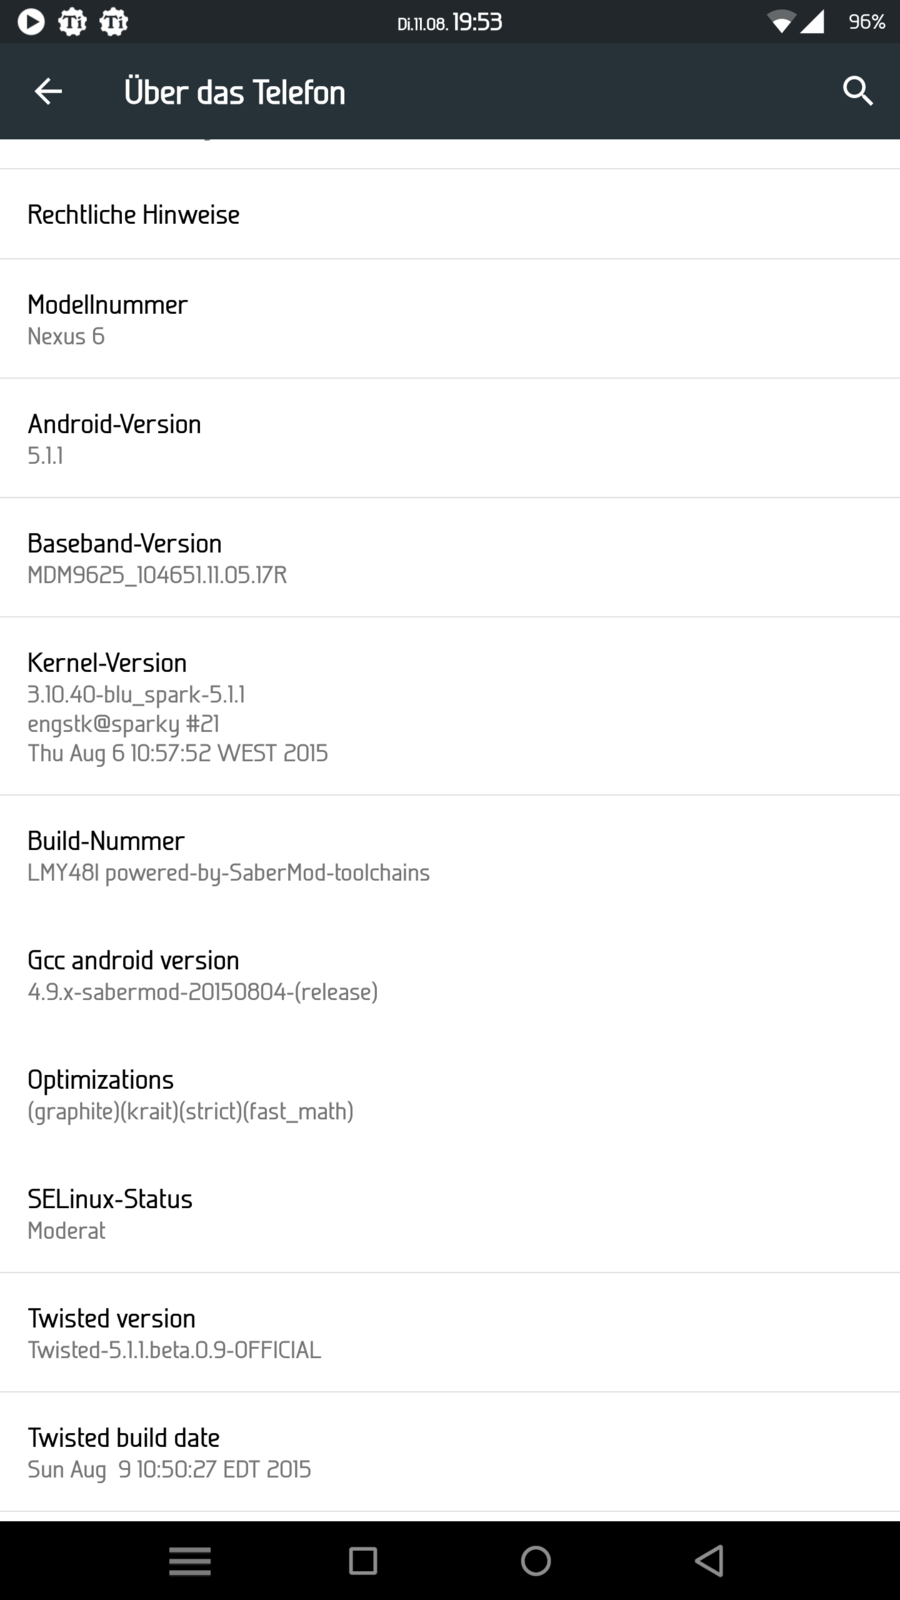Tap the Wi-Fi status icon
This screenshot has width=900, height=1600.
pos(780,21)
